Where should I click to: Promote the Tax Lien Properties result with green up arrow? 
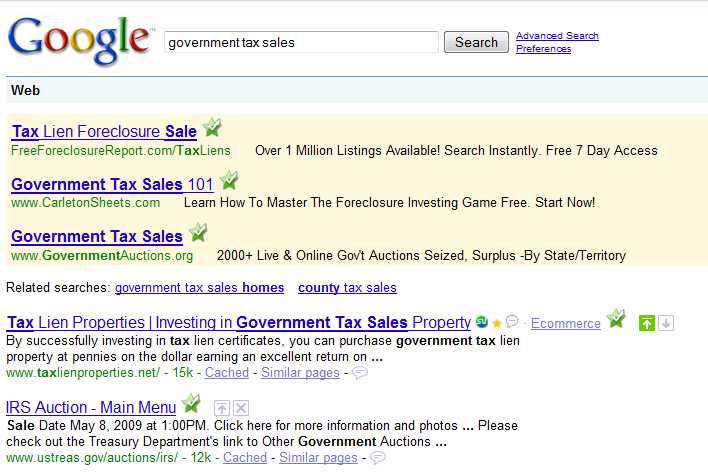click(647, 323)
